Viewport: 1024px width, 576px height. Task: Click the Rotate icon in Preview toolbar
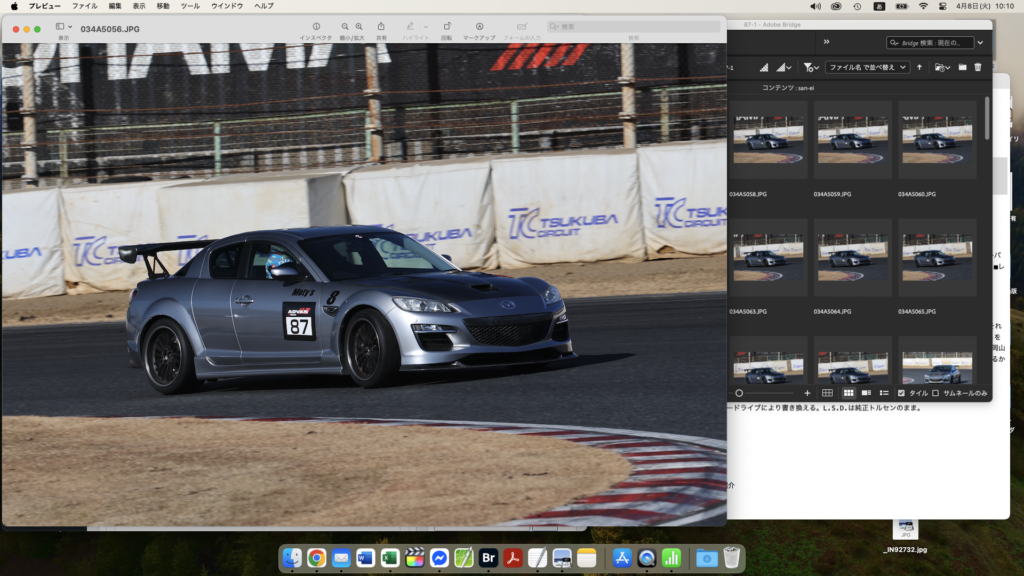[x=446, y=27]
